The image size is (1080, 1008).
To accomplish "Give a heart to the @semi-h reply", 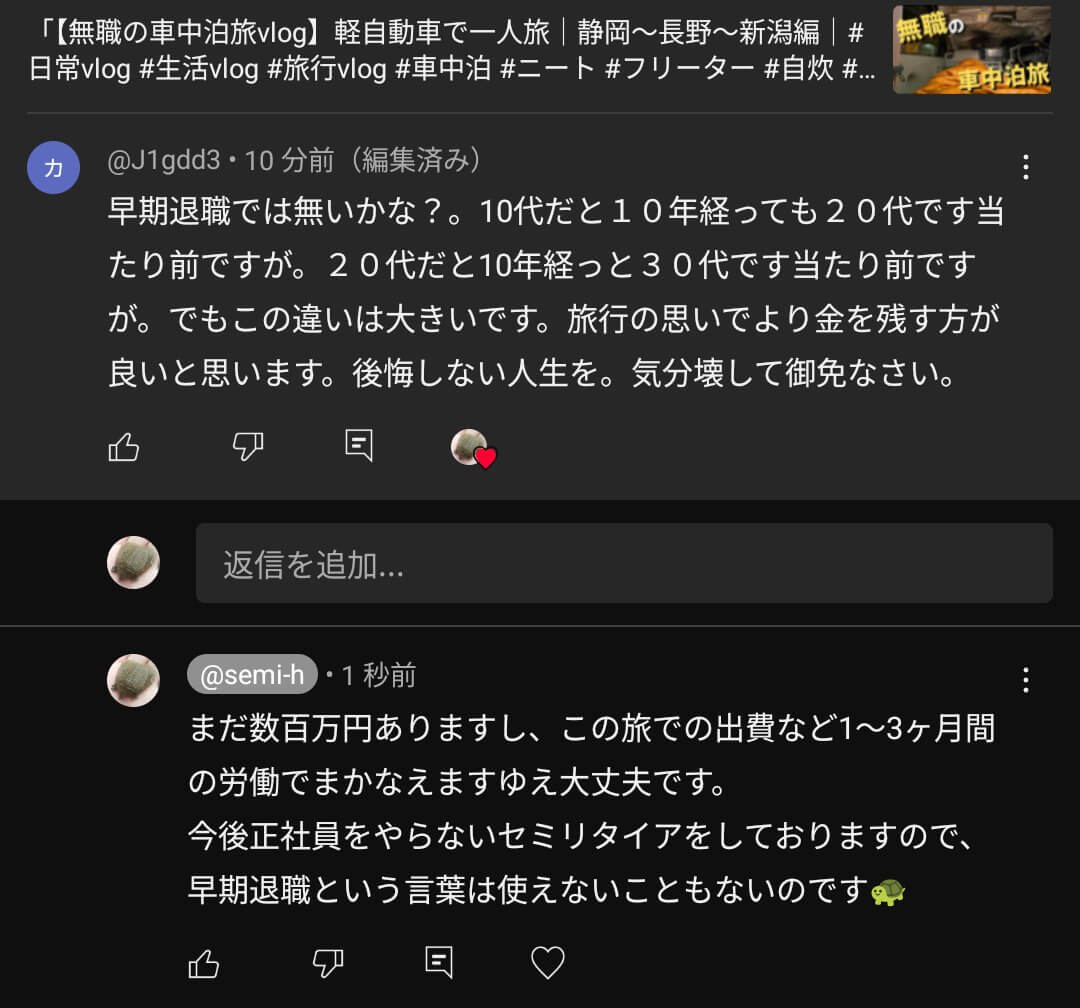I will point(548,962).
